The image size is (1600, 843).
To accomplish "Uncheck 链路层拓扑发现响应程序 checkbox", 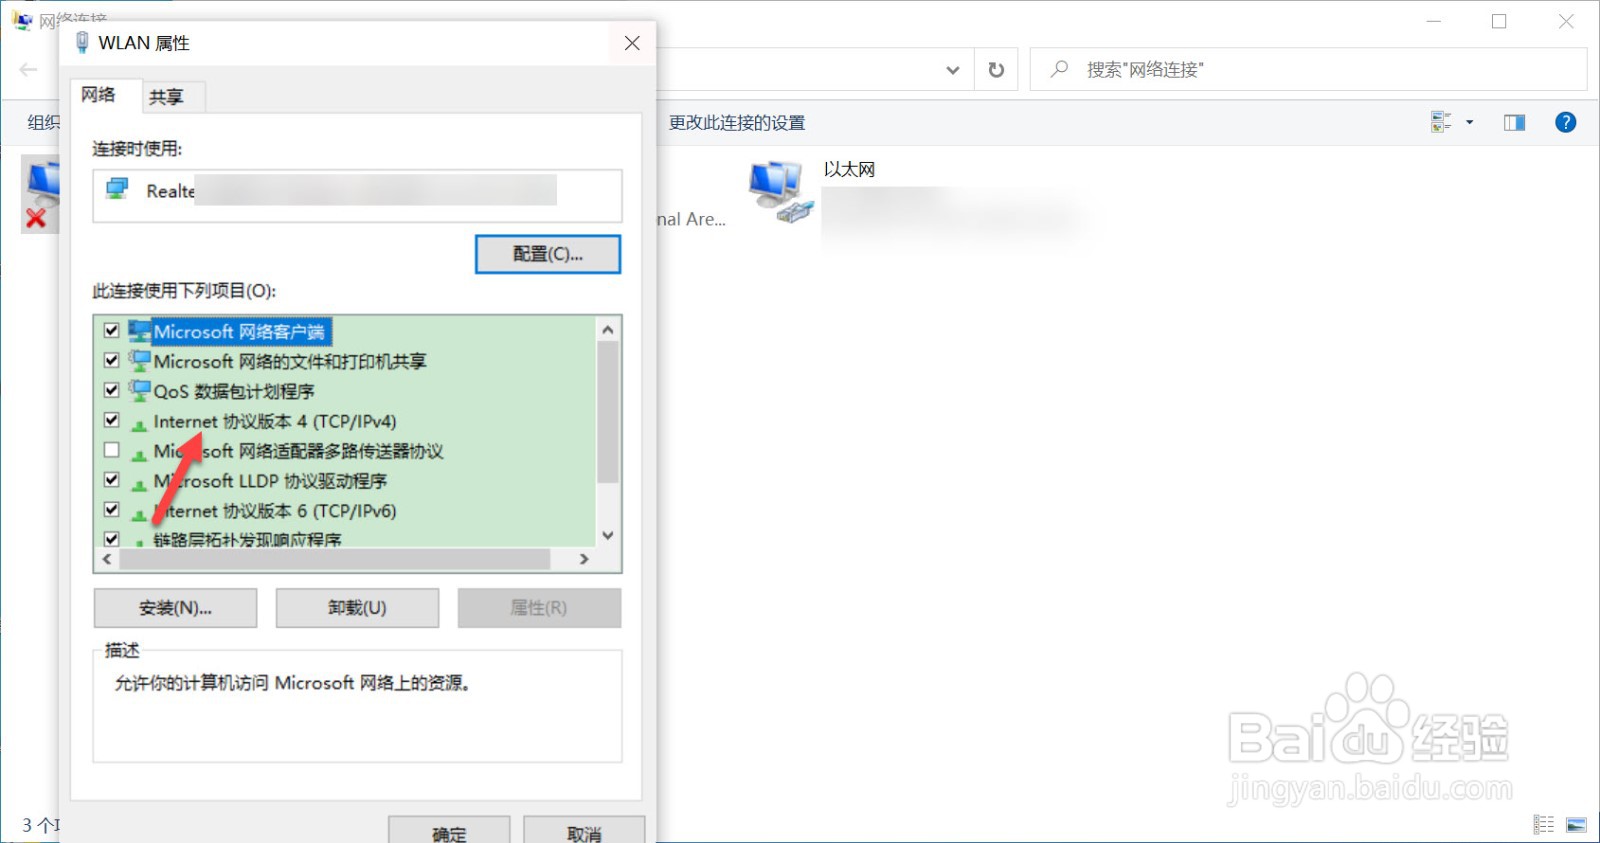I will [112, 539].
